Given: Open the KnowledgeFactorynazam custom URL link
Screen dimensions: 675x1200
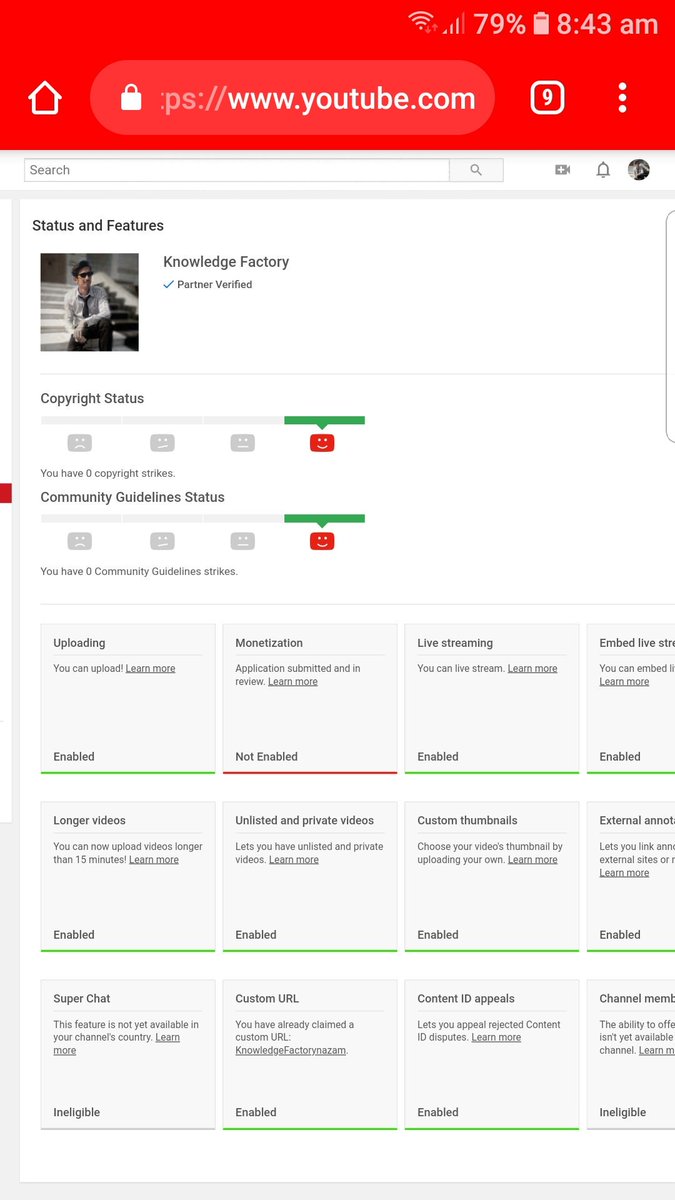Looking at the screenshot, I should (291, 1051).
